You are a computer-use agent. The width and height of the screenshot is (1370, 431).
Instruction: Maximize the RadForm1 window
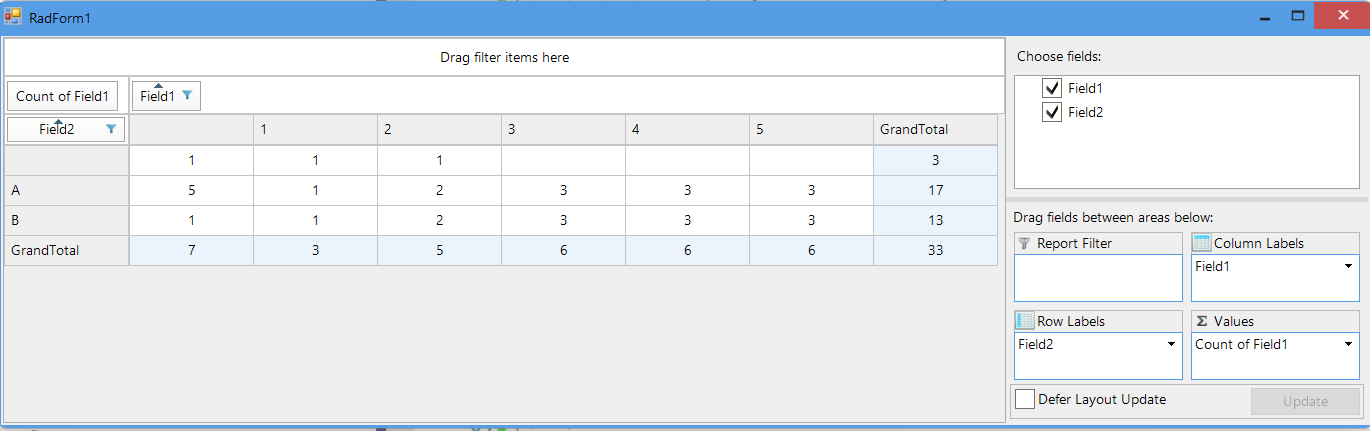1298,17
